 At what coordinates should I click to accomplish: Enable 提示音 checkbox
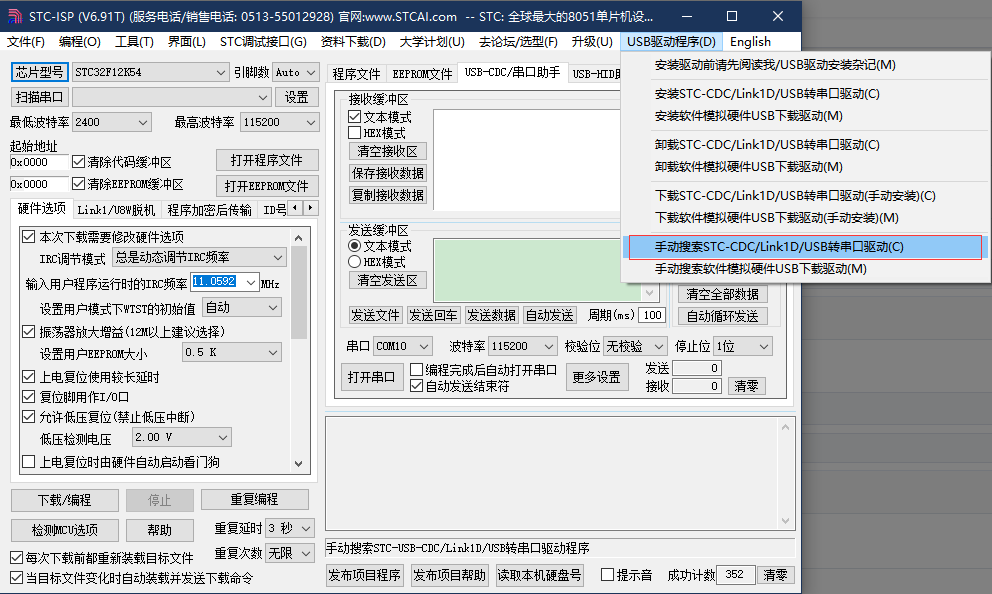tap(607, 574)
